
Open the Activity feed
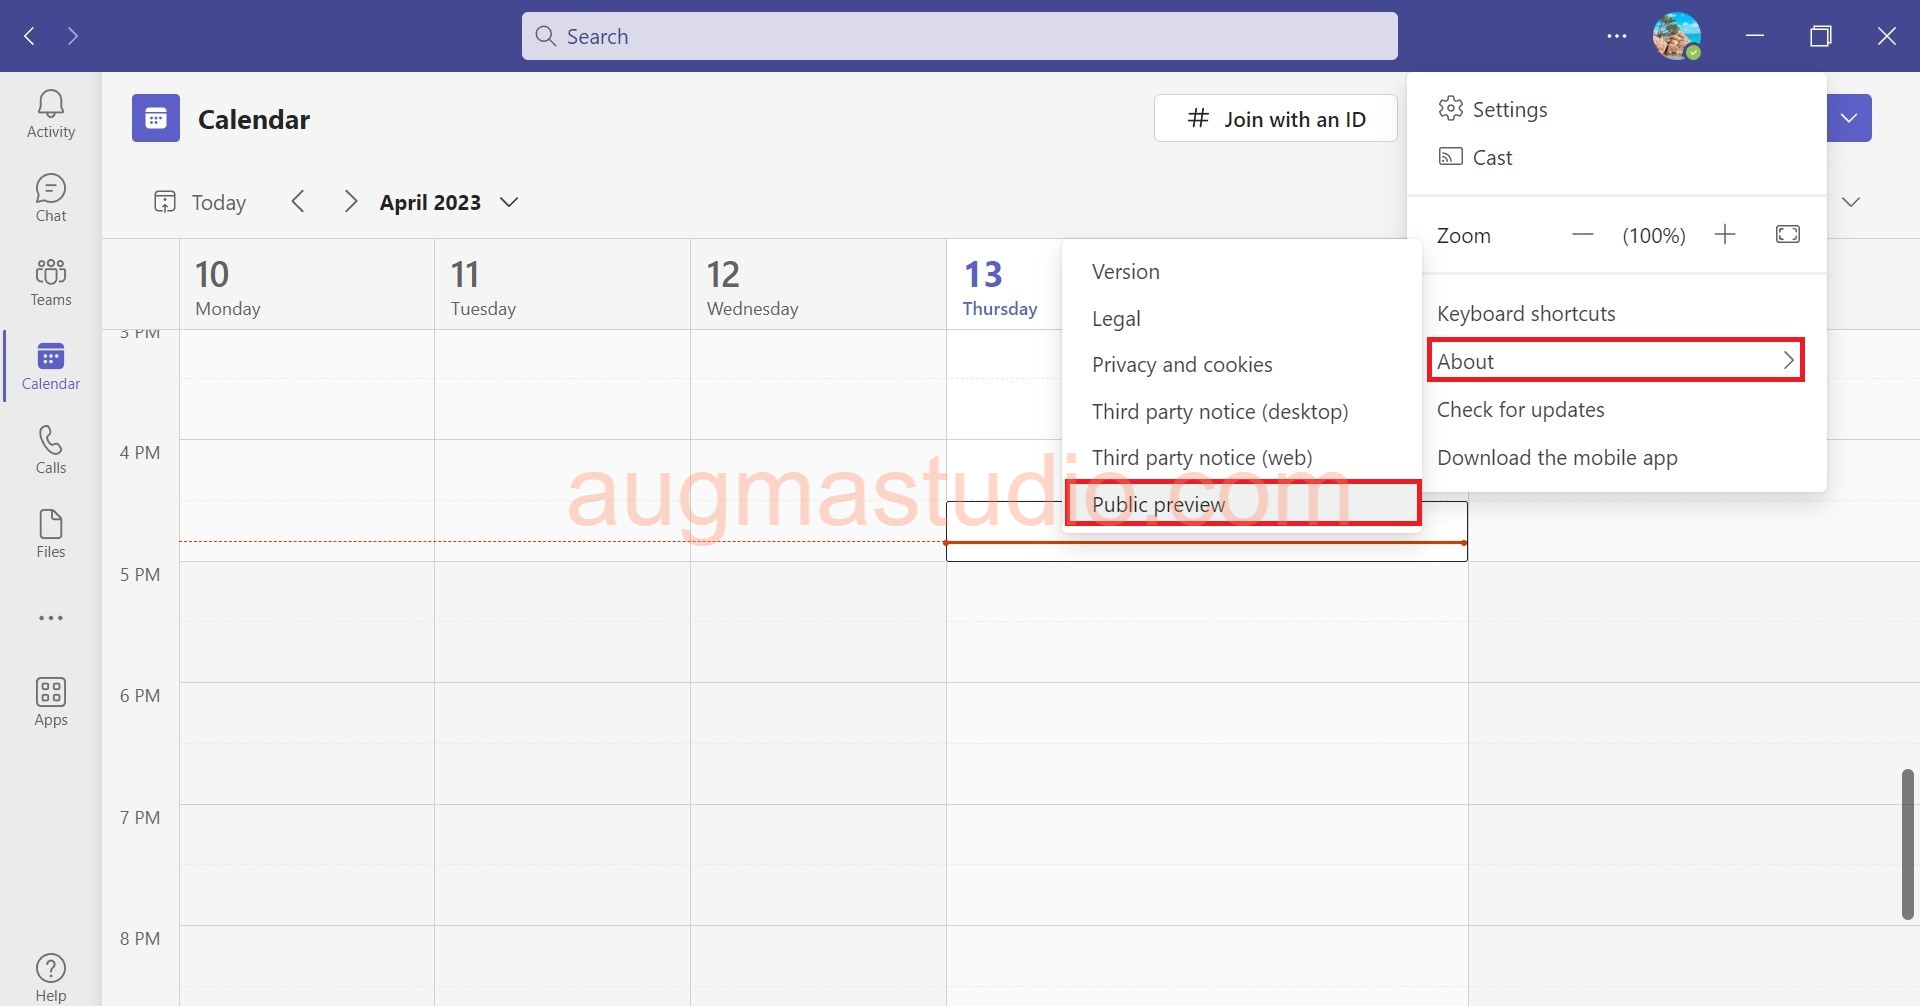coord(50,112)
